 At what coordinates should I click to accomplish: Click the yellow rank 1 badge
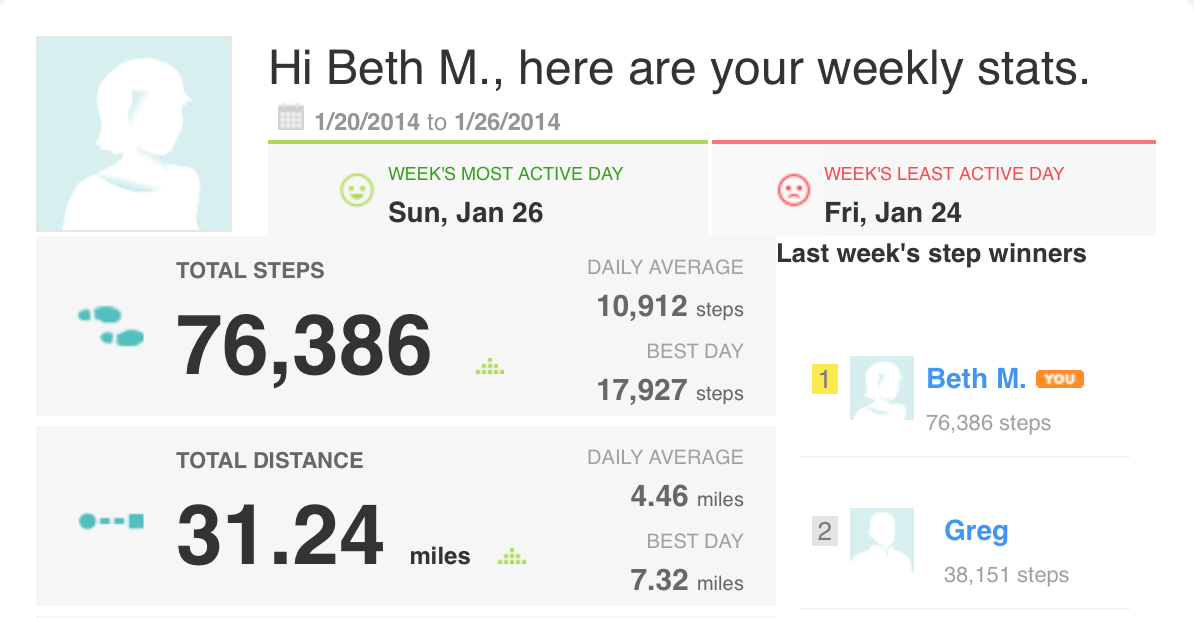pos(824,379)
